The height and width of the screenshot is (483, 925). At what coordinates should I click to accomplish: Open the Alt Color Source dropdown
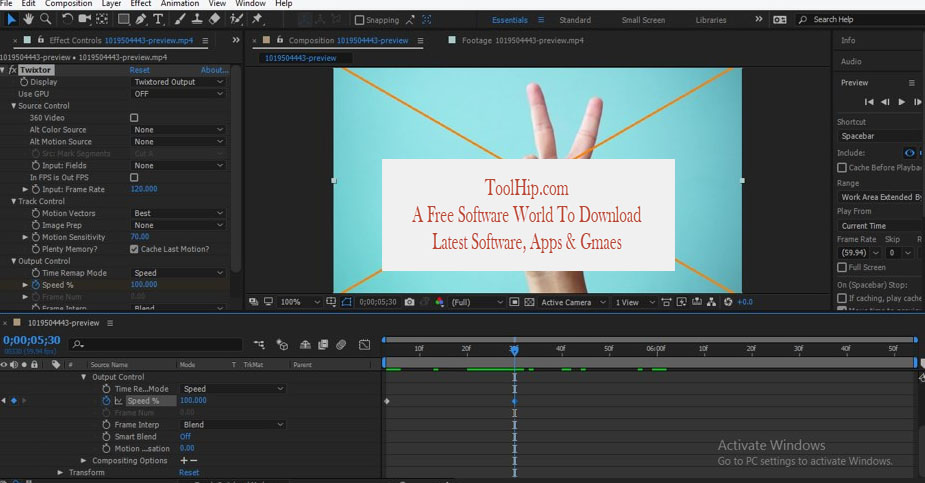178,130
